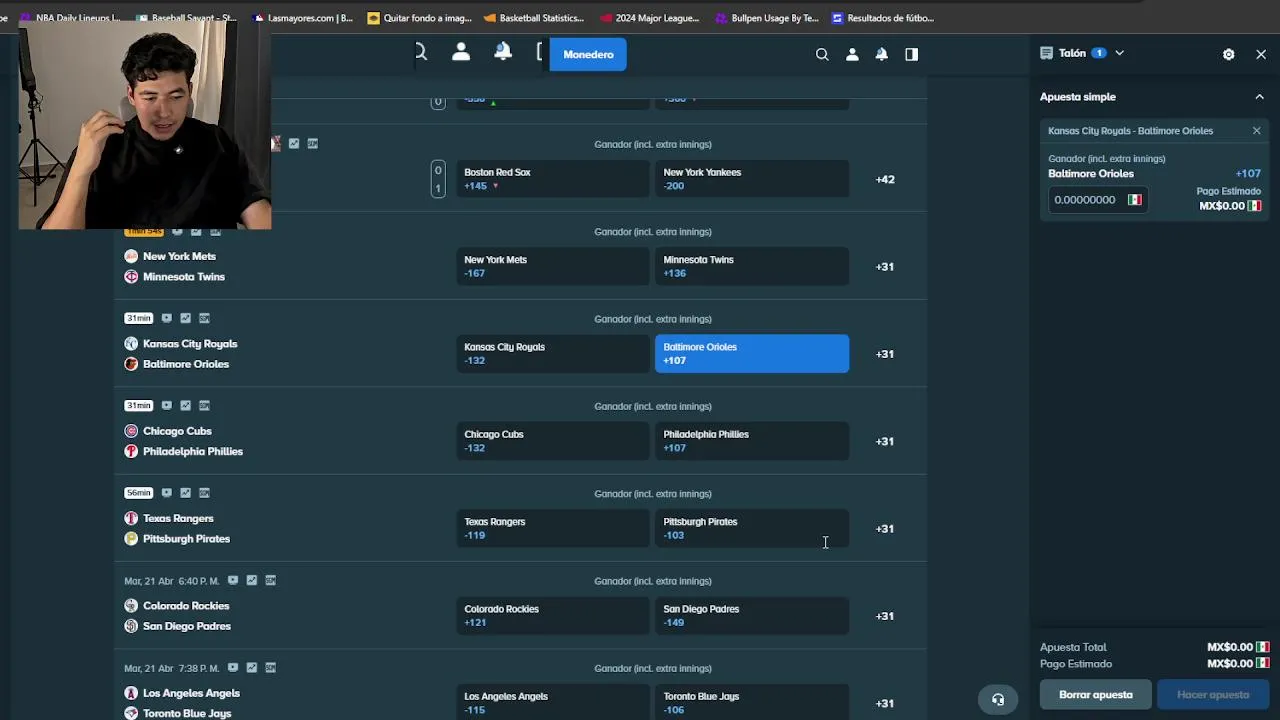Viewport: 1280px width, 720px height.
Task: Focus the bet amount 0.00000000 field
Action: click(x=1096, y=200)
